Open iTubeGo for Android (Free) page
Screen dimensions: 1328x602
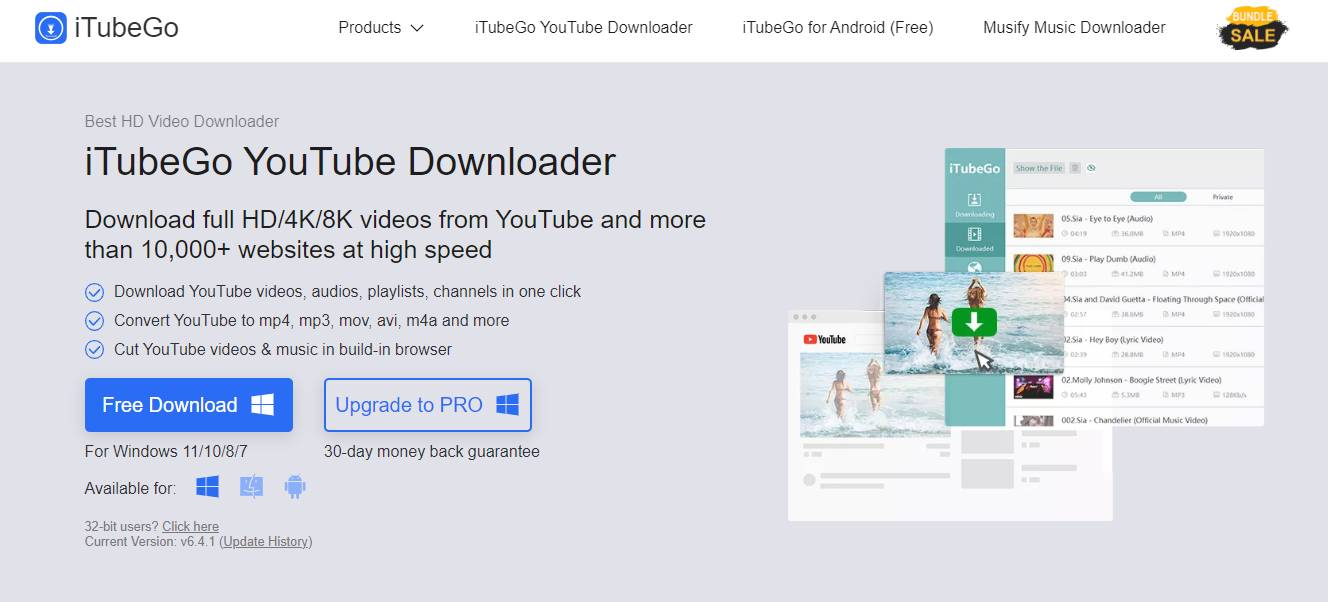[x=838, y=28]
